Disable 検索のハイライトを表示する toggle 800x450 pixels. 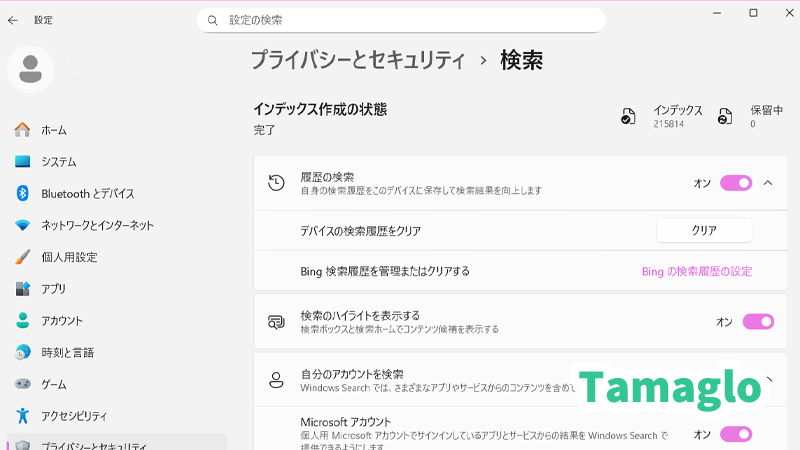pos(757,322)
